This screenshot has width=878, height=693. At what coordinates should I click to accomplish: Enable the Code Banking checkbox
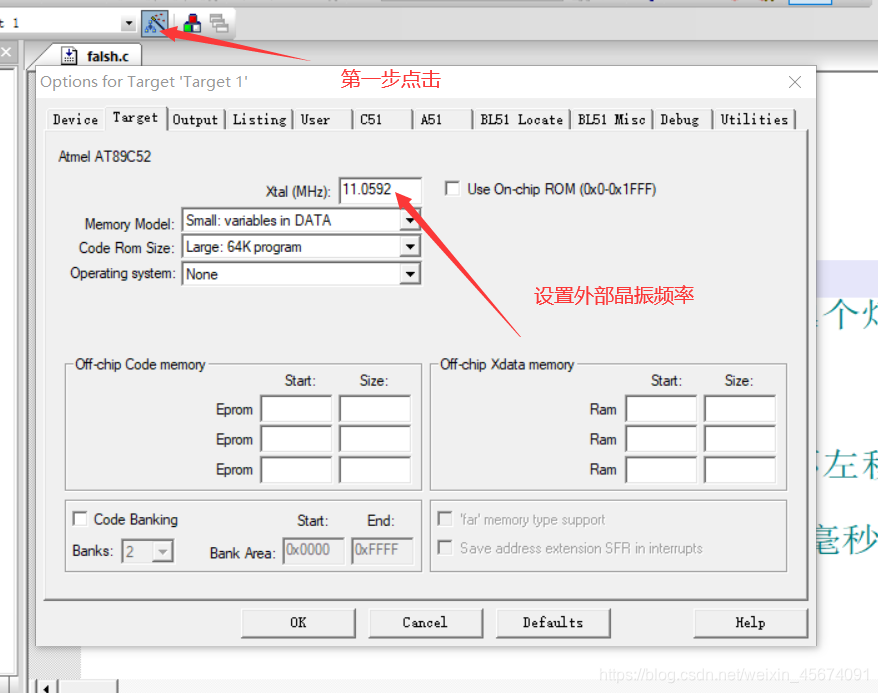80,519
